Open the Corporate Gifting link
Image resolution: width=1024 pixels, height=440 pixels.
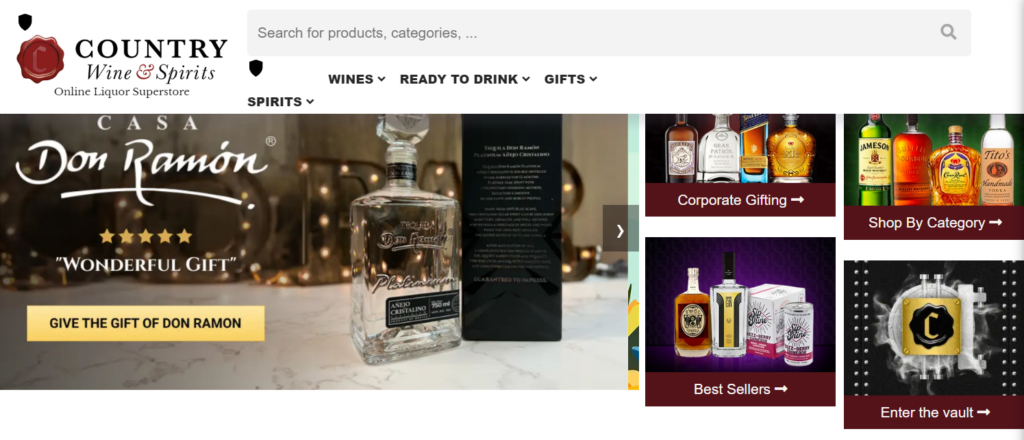point(740,200)
